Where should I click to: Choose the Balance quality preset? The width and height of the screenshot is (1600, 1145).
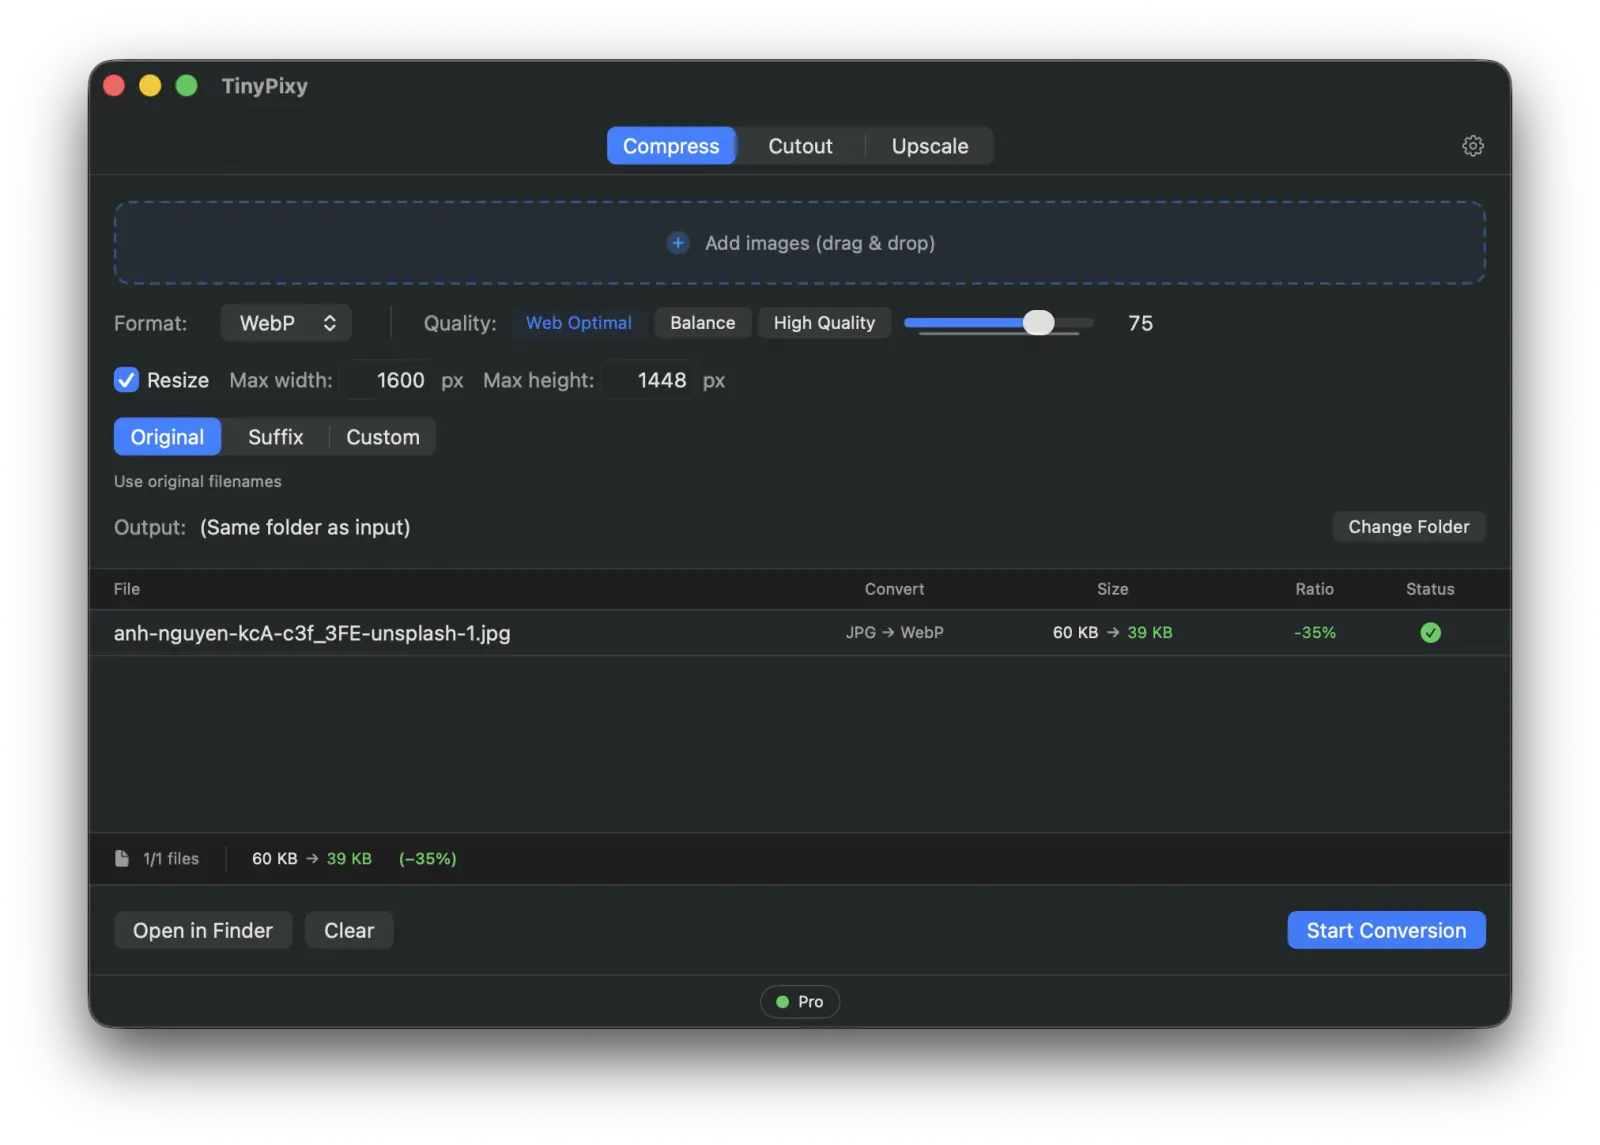[x=702, y=323]
